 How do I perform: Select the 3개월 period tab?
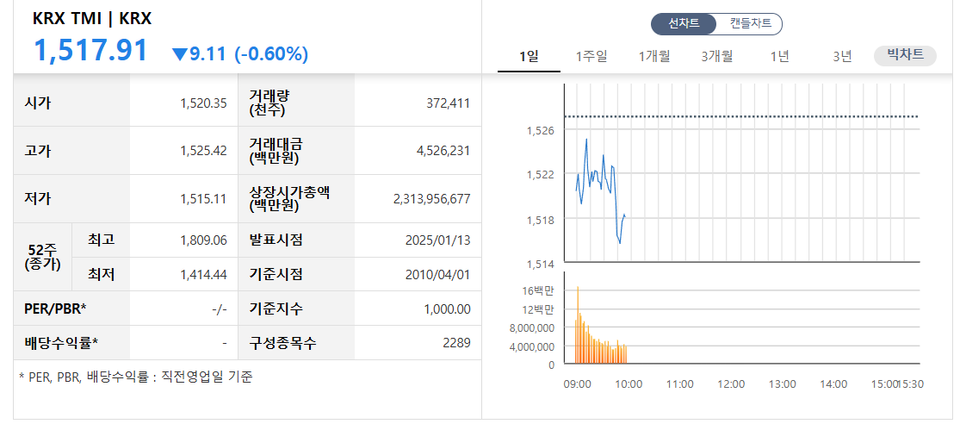tap(717, 57)
